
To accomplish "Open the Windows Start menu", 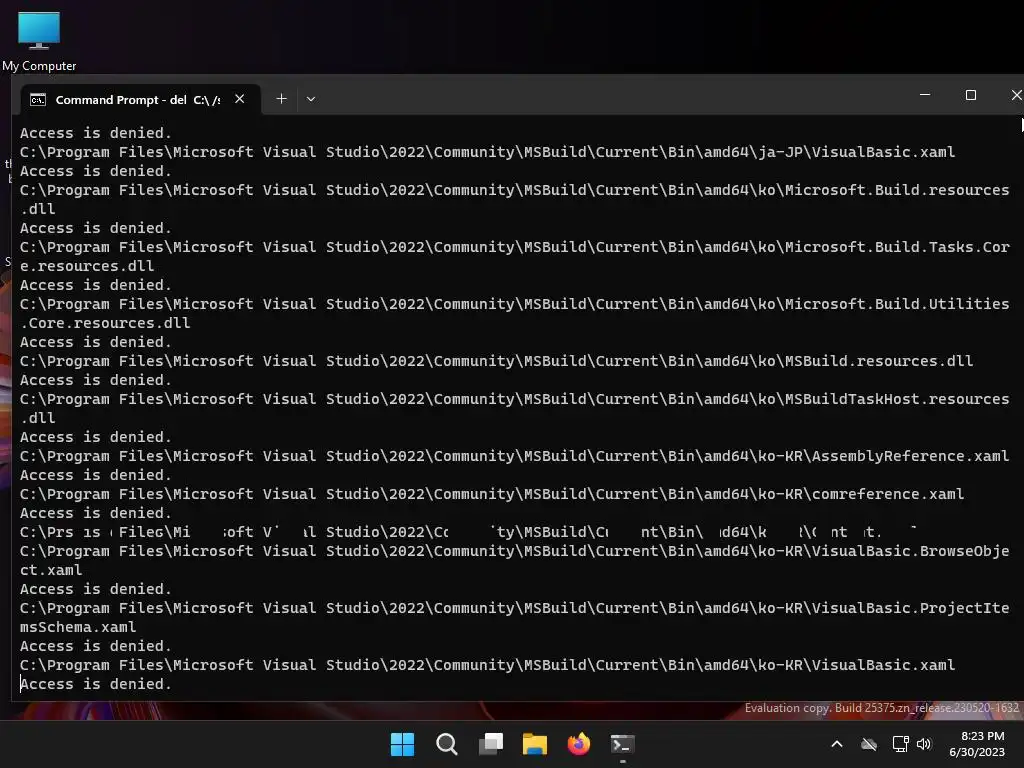I will (x=402, y=744).
